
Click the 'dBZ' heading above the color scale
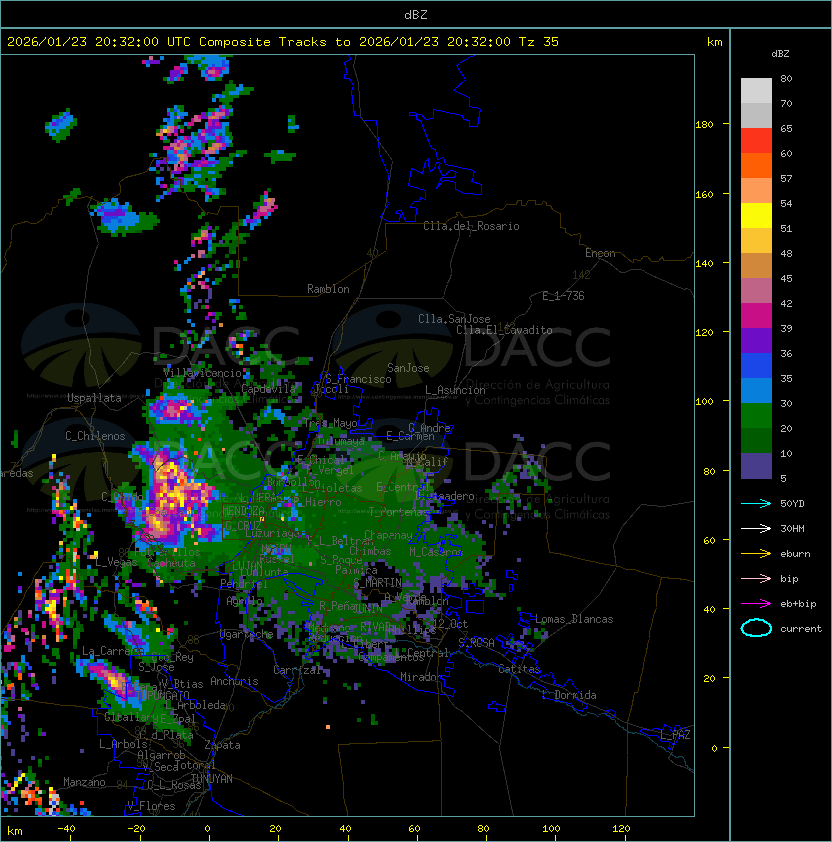780,54
